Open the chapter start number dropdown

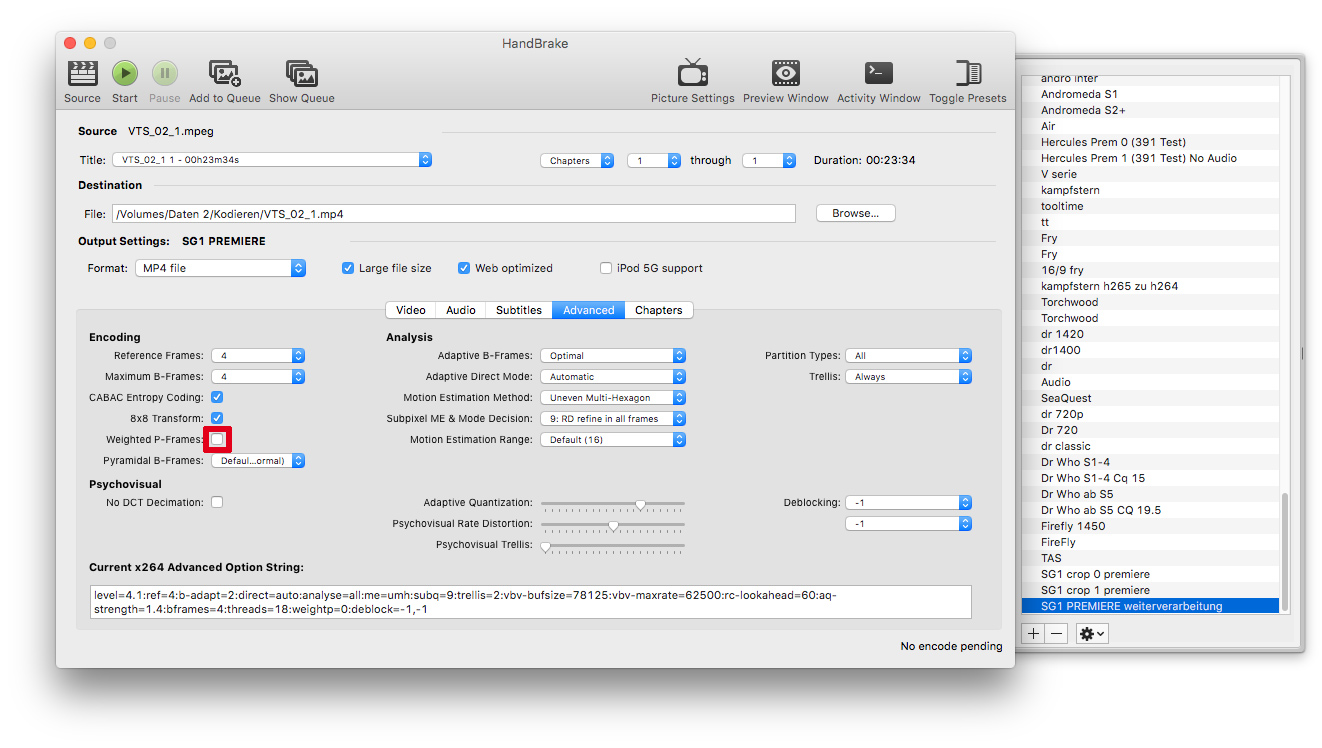pyautogui.click(x=654, y=160)
